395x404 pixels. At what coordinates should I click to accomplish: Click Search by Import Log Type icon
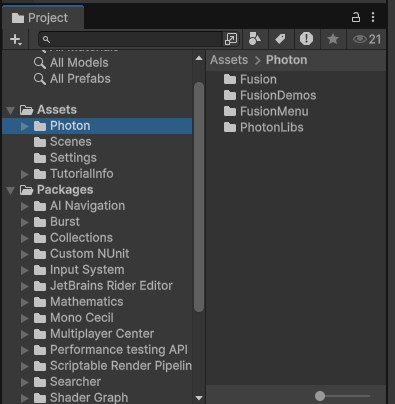[x=306, y=39]
